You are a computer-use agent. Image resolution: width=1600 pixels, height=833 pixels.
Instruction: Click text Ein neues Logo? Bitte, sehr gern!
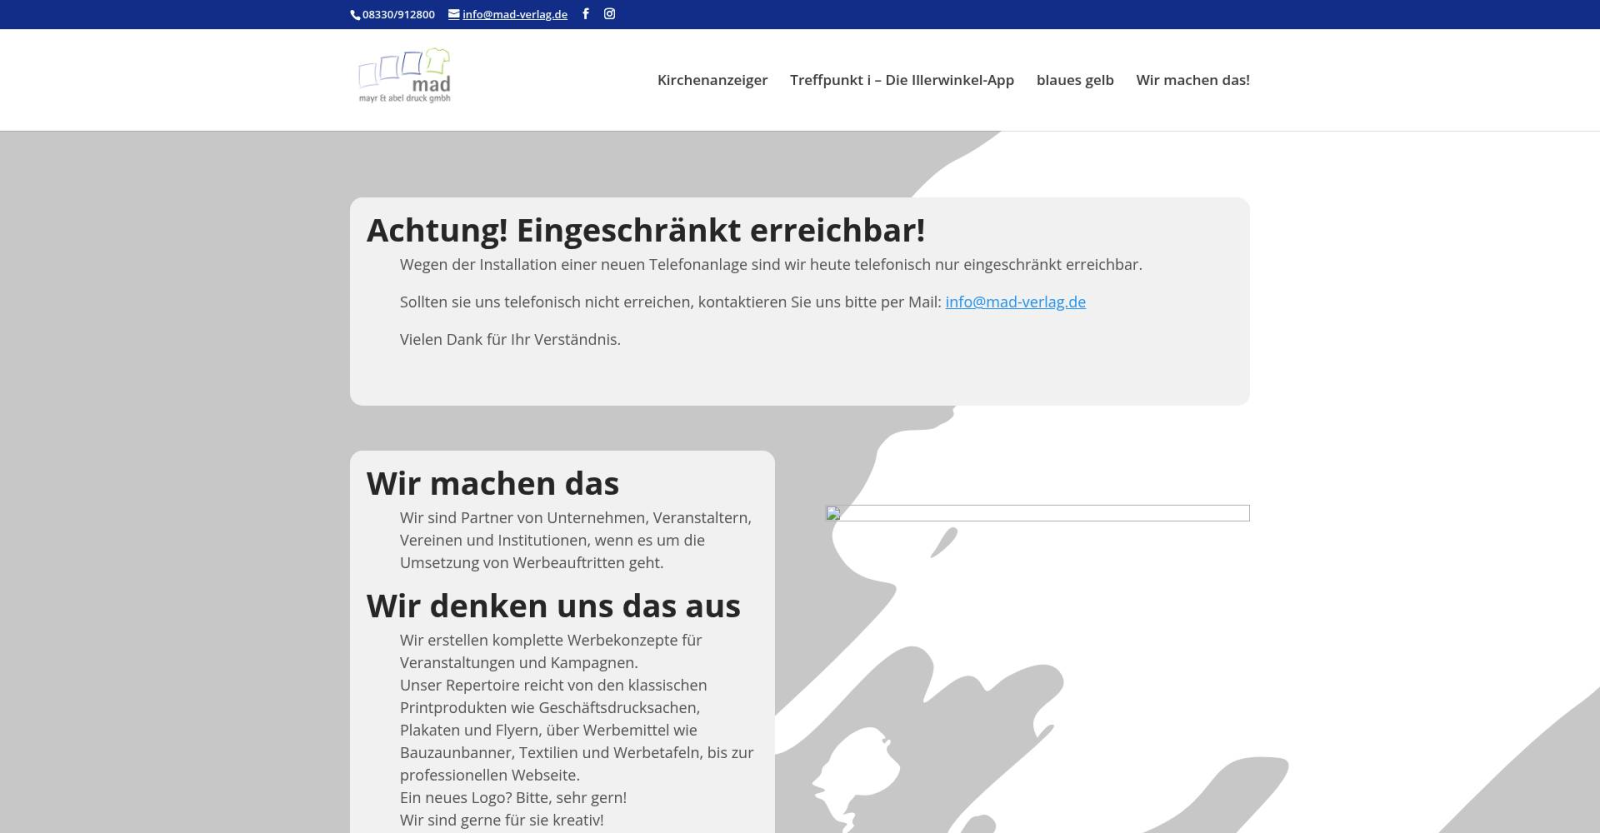513,798
